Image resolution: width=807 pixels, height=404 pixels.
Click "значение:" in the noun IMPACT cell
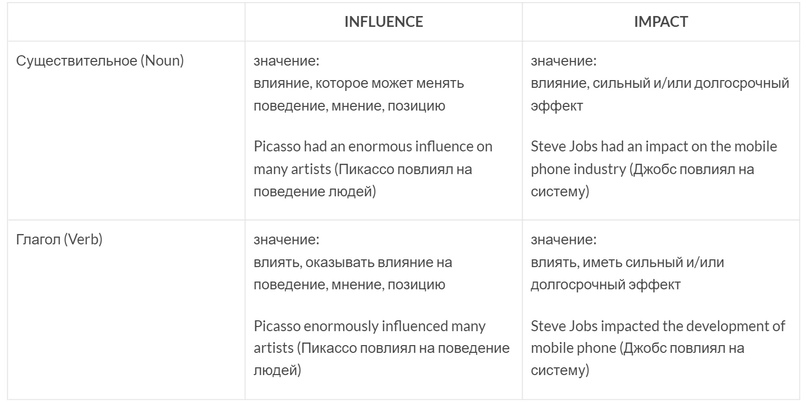564,61
